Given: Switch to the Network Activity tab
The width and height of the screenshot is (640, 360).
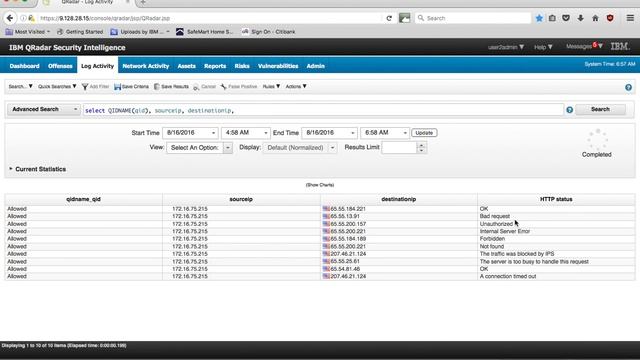Looking at the screenshot, I should (x=146, y=66).
